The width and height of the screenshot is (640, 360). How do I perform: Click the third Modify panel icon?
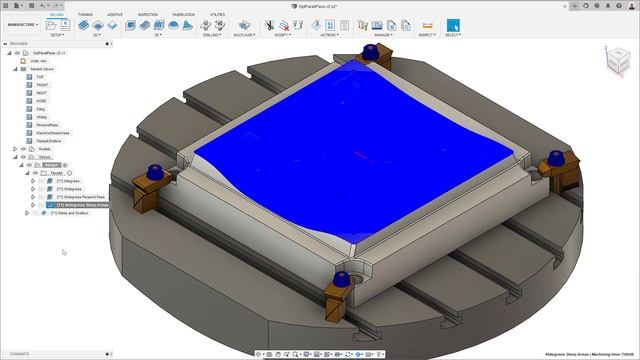coord(298,25)
